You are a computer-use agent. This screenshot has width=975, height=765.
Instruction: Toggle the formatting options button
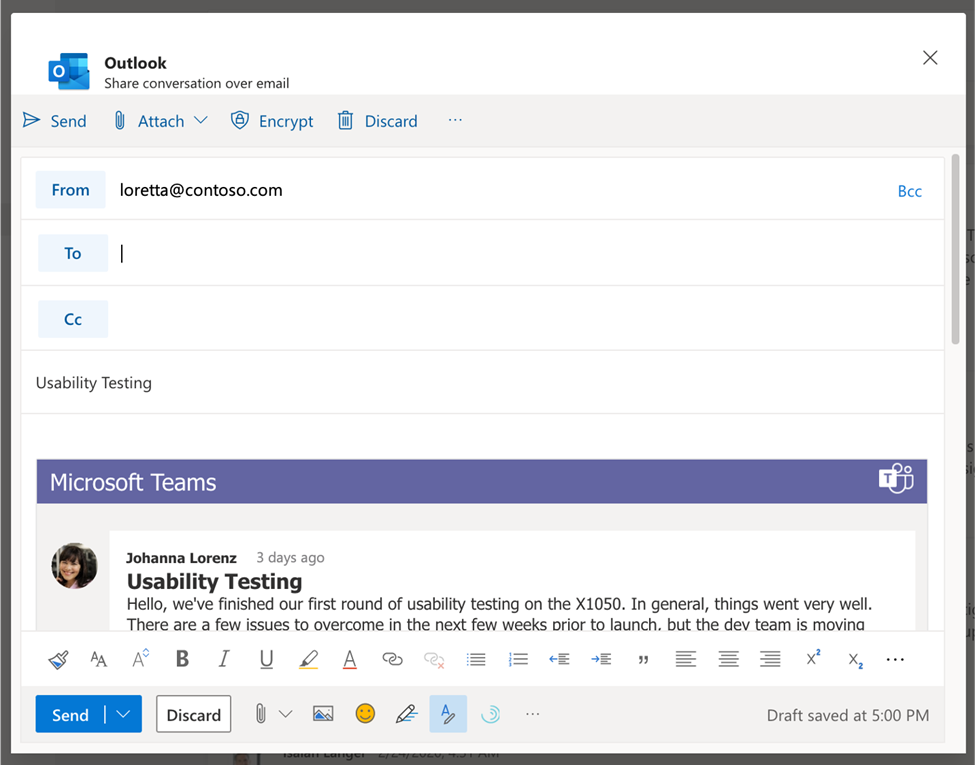448,714
